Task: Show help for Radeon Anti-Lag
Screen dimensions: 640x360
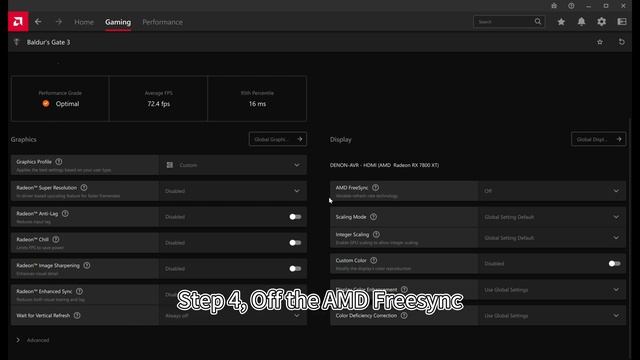Action: point(65,213)
